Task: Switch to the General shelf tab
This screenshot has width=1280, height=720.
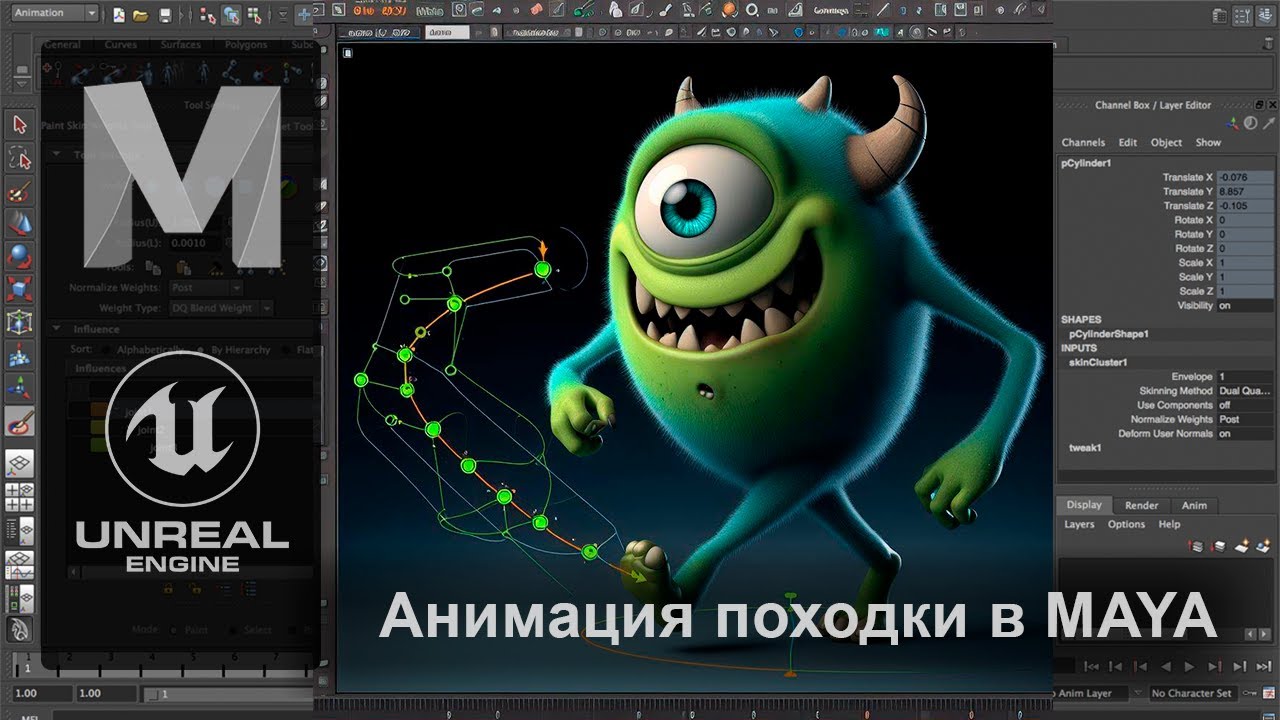Action: tap(62, 45)
